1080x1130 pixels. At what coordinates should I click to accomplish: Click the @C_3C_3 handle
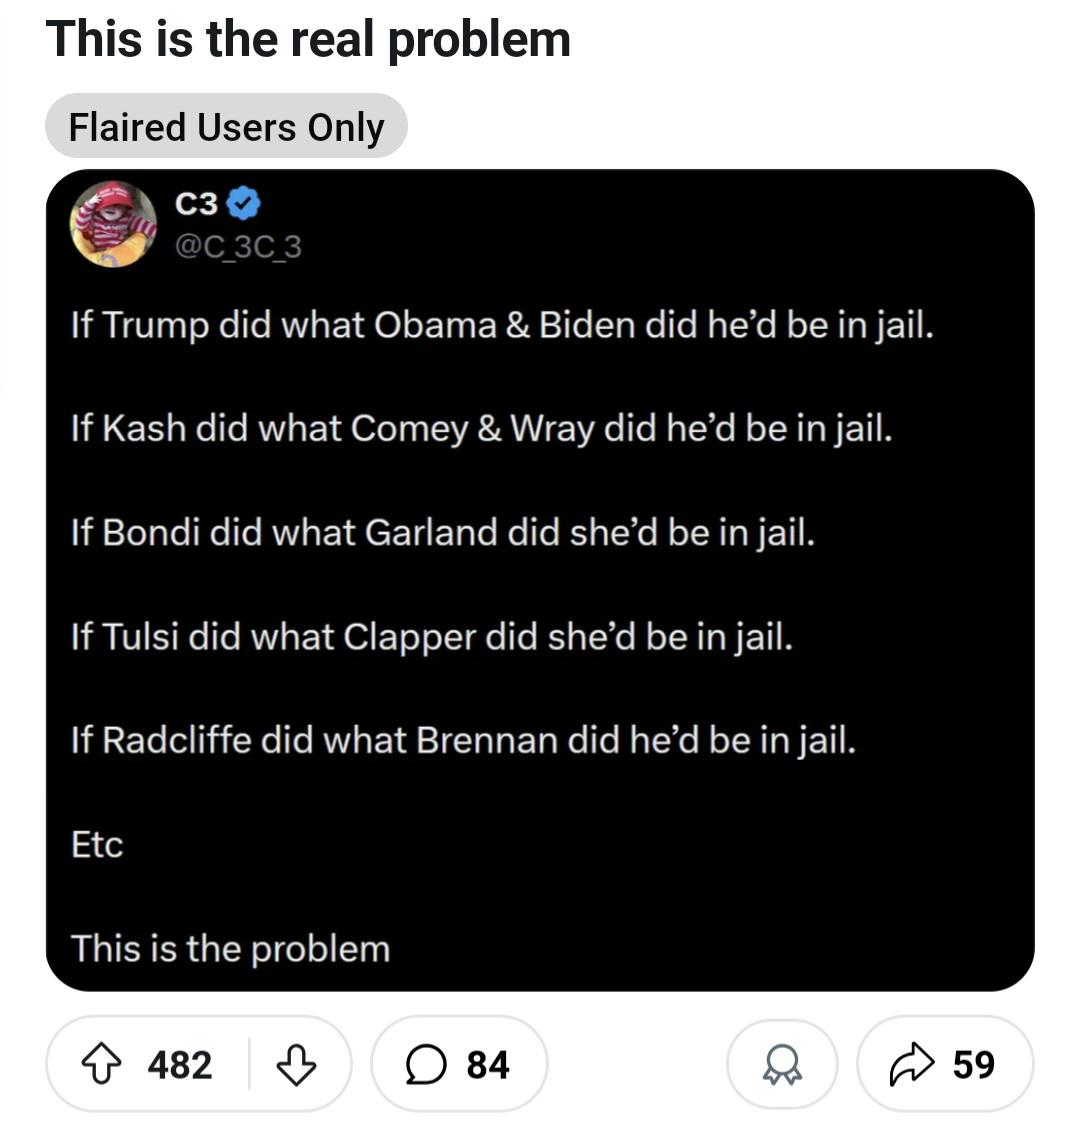tap(238, 245)
